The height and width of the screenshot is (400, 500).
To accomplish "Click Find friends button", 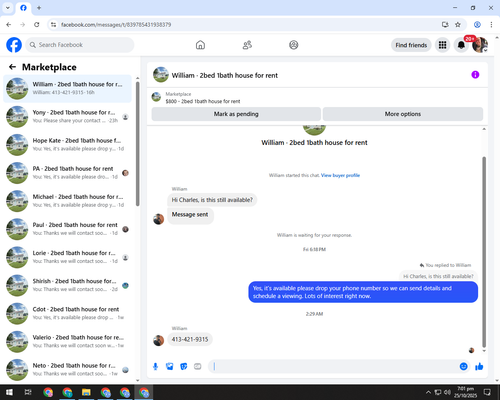I will pyautogui.click(x=411, y=45).
